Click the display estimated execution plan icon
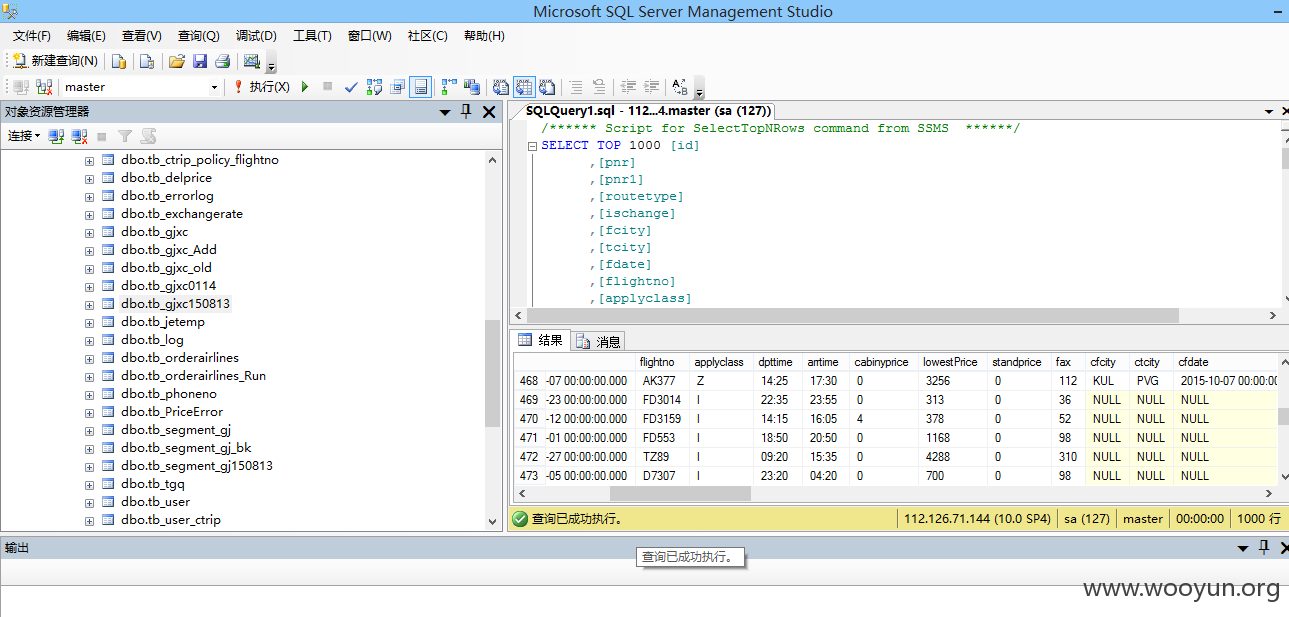The image size is (1289, 617). (375, 87)
